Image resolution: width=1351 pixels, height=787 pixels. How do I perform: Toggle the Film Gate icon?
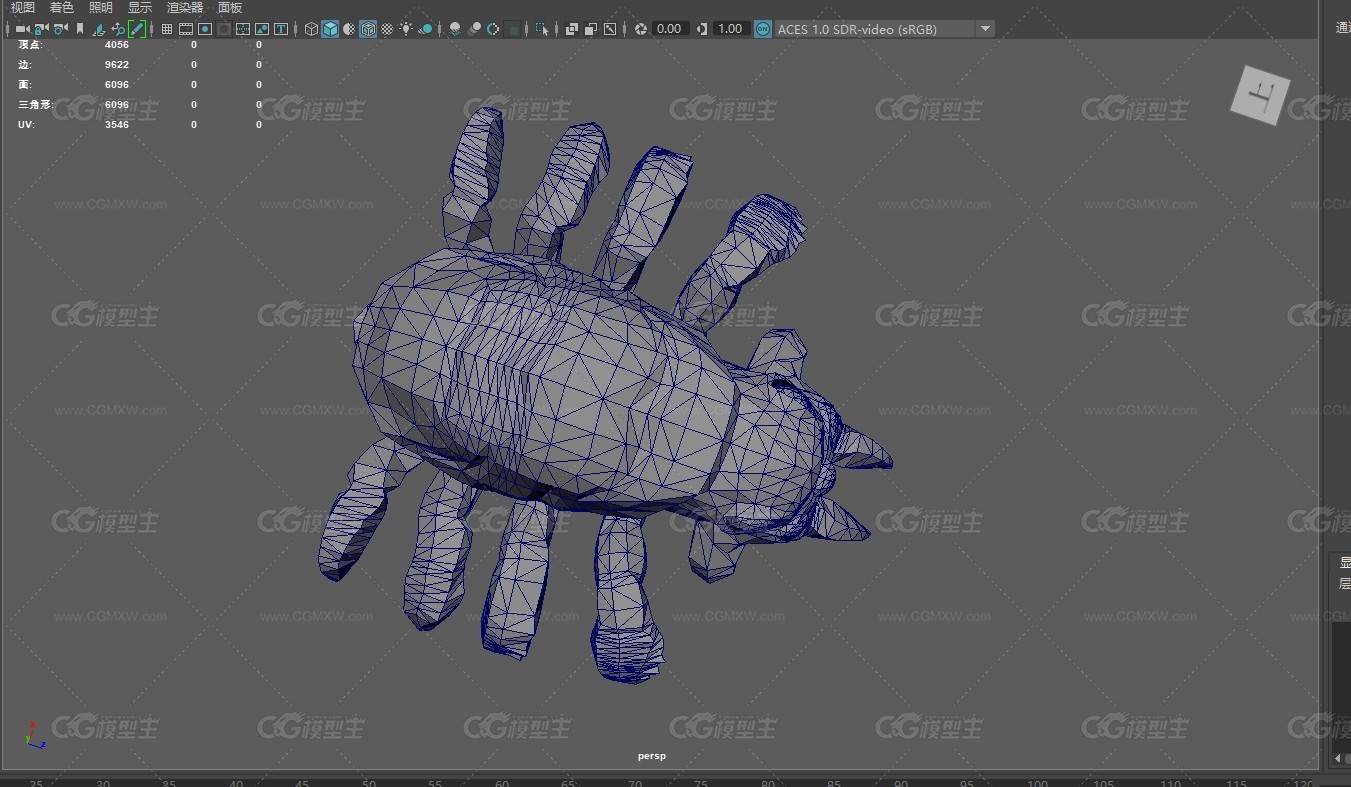[x=186, y=29]
